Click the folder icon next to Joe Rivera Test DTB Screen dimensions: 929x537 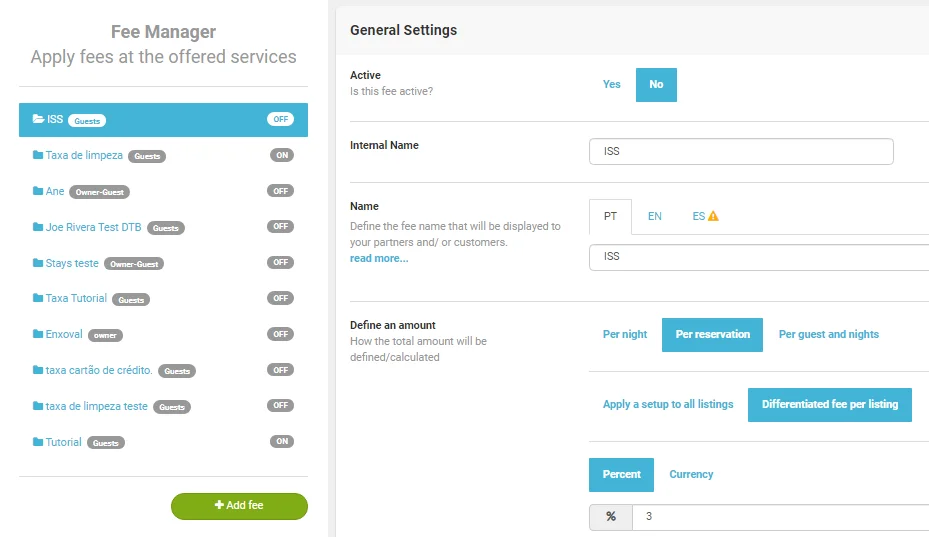point(38,227)
